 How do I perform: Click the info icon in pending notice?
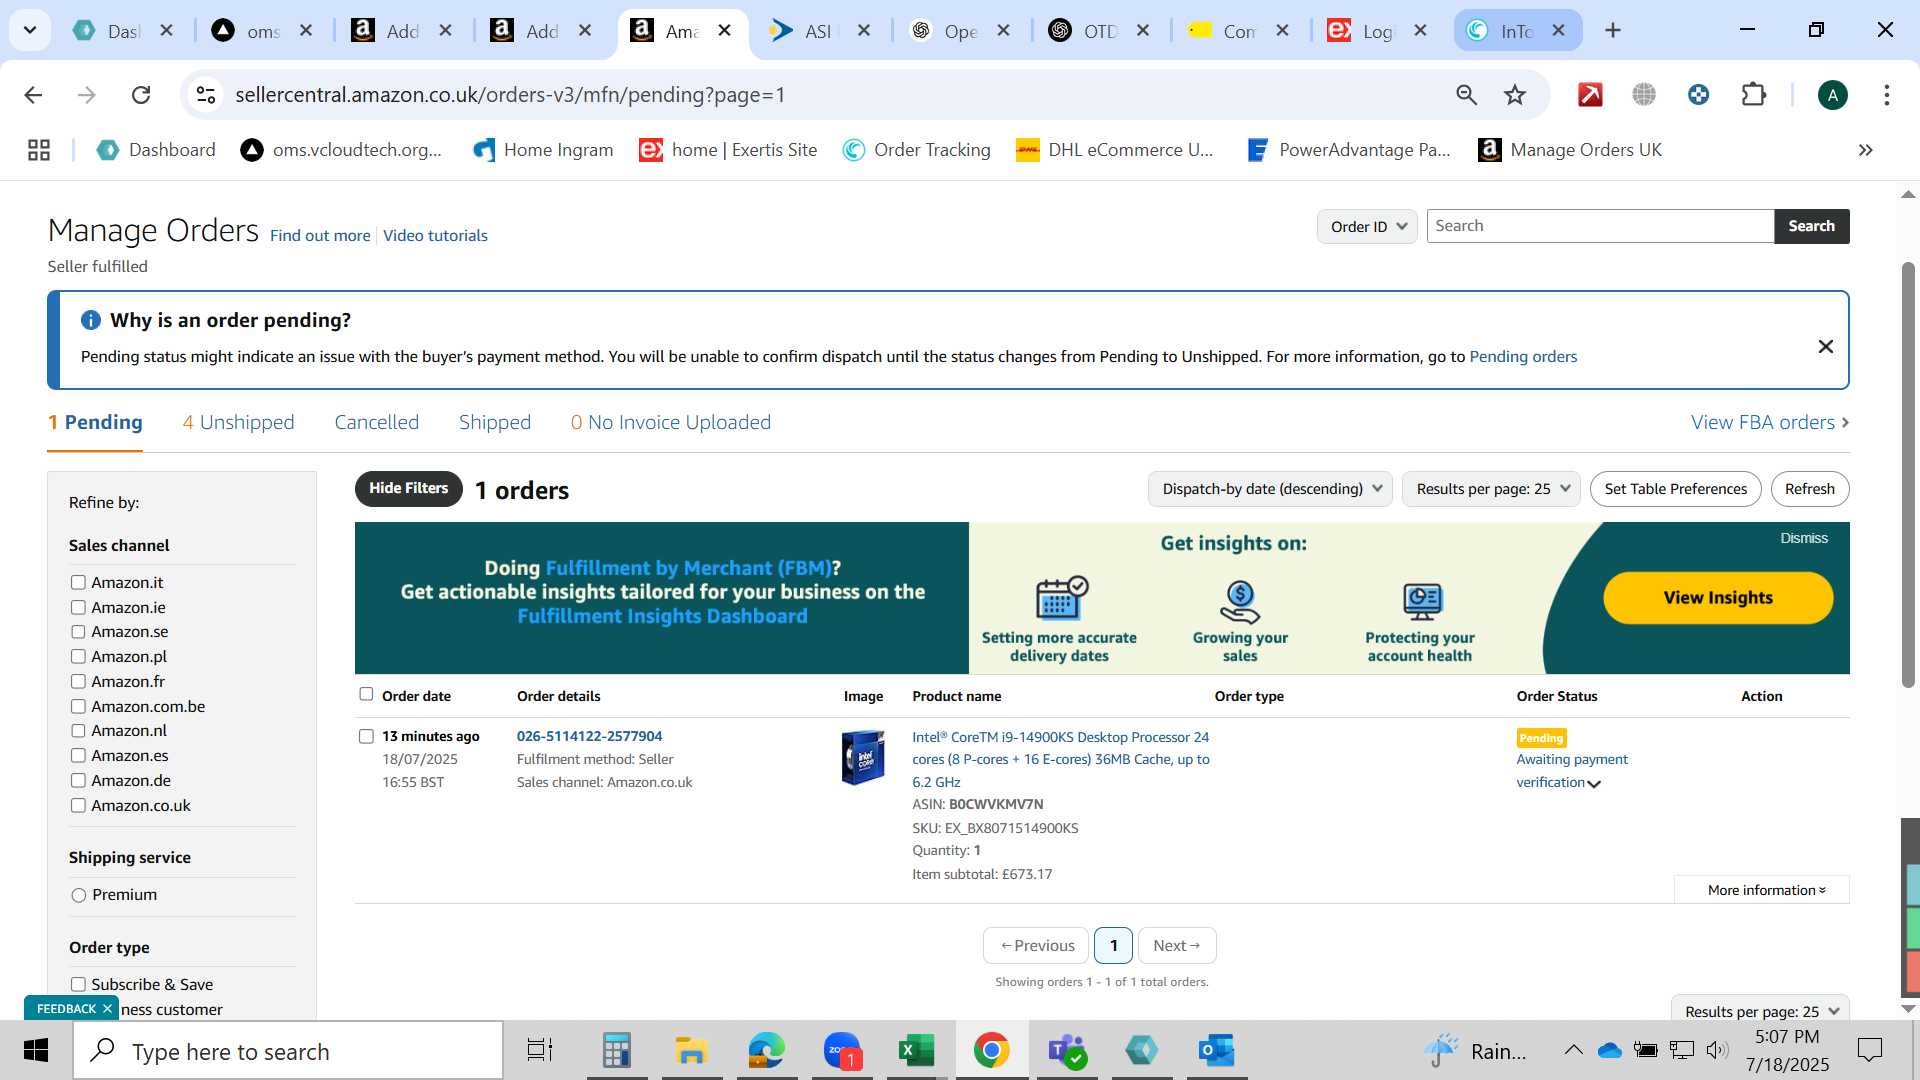tap(90, 320)
